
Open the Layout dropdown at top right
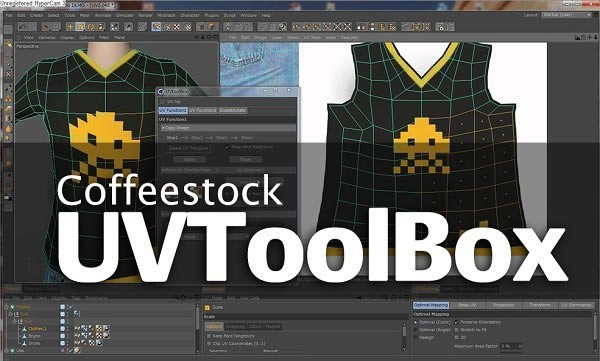tap(567, 15)
